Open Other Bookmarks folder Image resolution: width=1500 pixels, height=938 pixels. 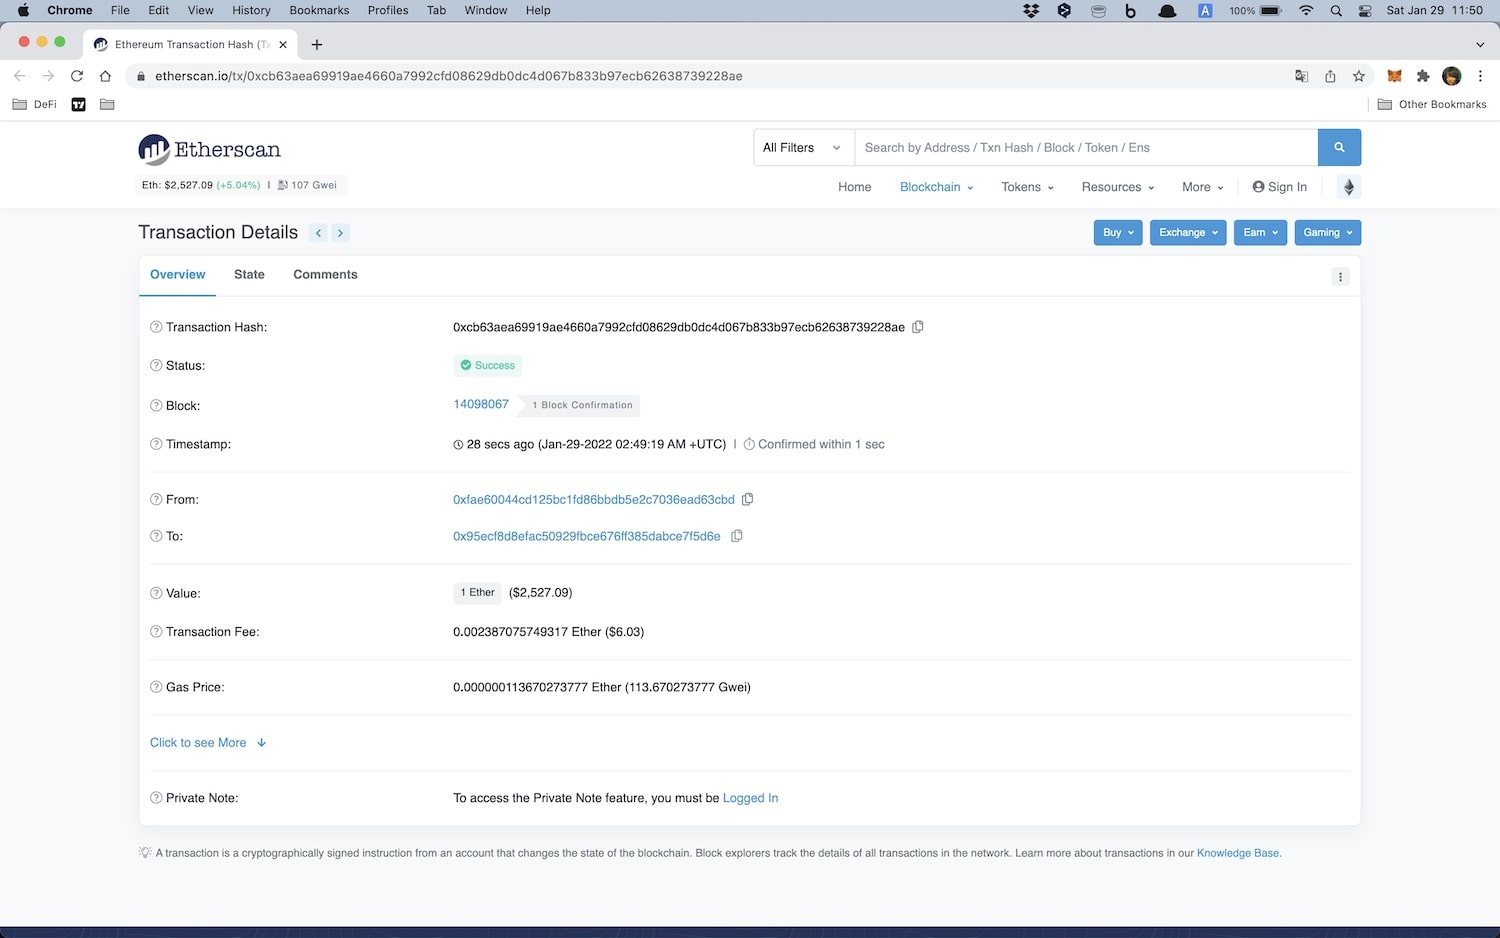[x=1432, y=104]
